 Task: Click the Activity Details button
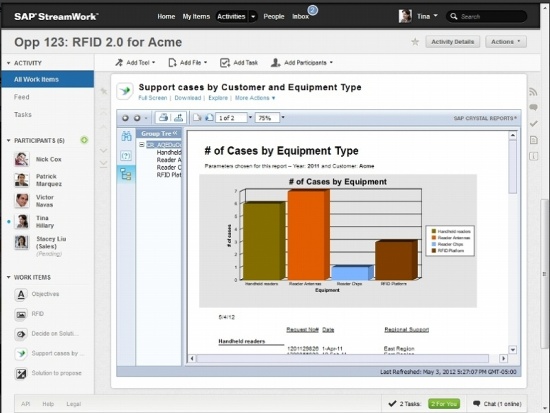coord(452,42)
